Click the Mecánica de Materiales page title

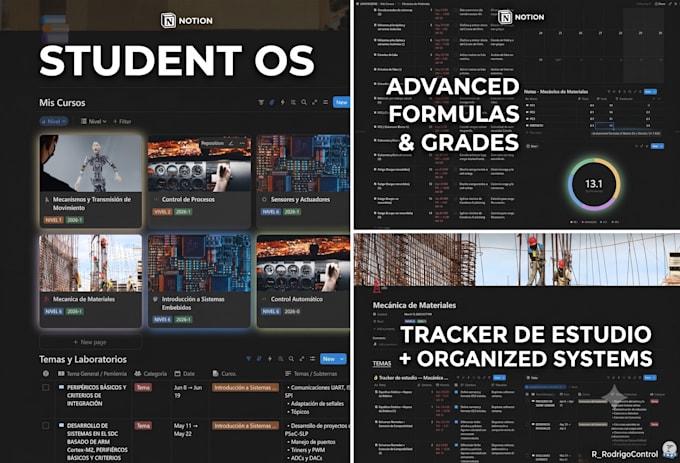click(x=414, y=305)
